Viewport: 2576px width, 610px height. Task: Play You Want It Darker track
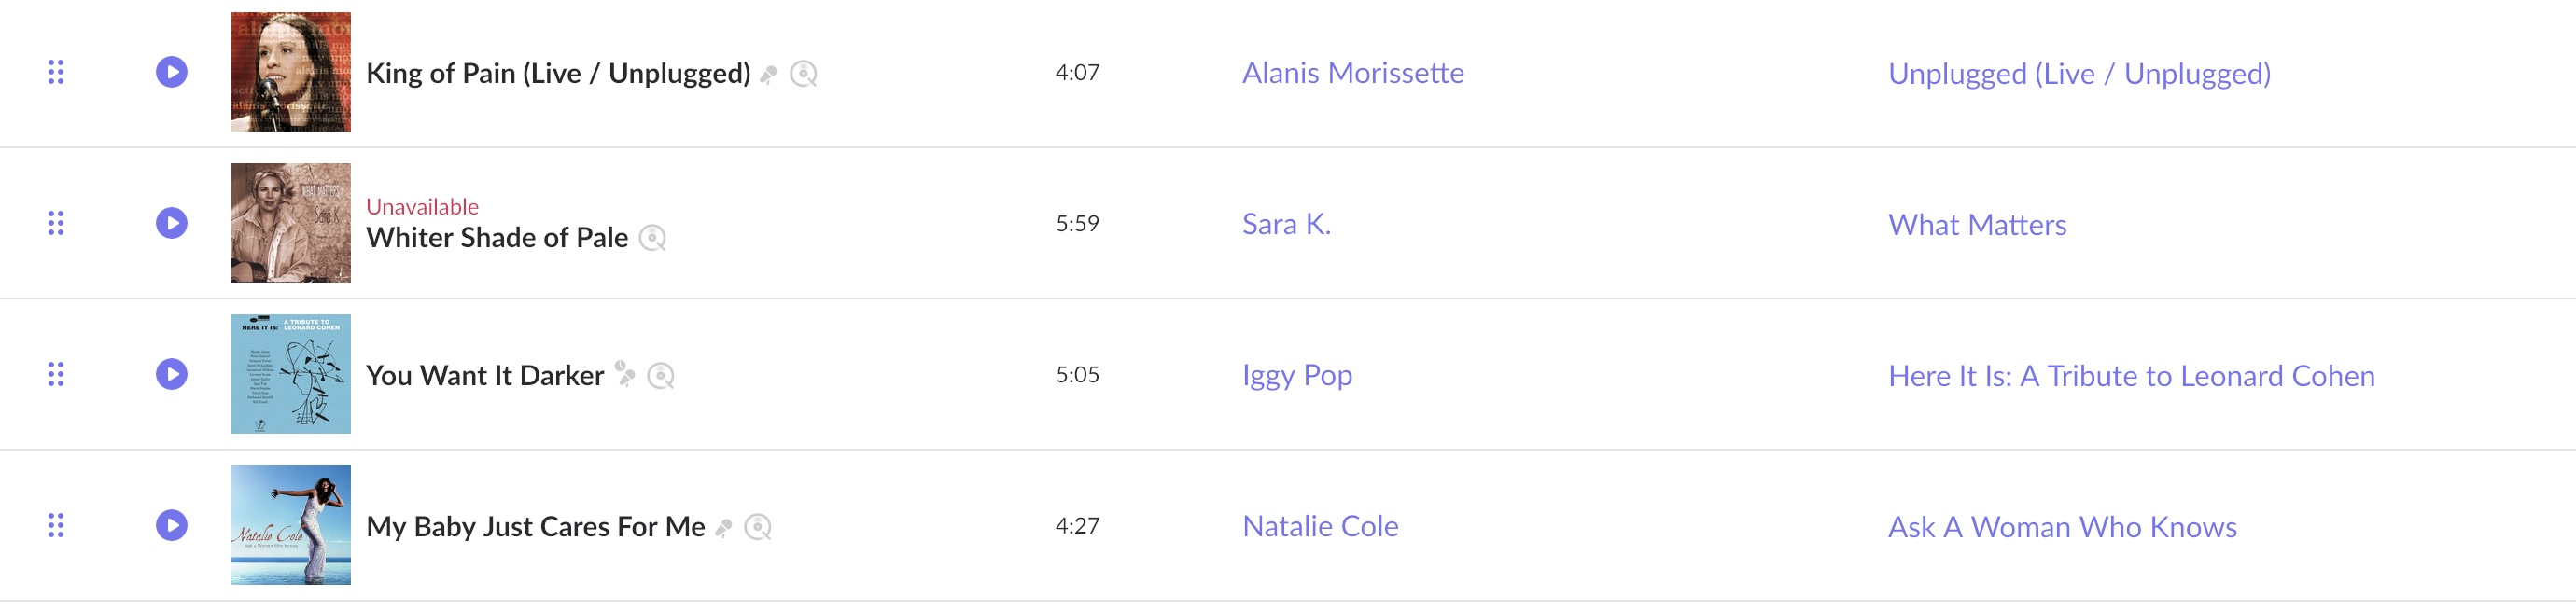pyautogui.click(x=172, y=374)
